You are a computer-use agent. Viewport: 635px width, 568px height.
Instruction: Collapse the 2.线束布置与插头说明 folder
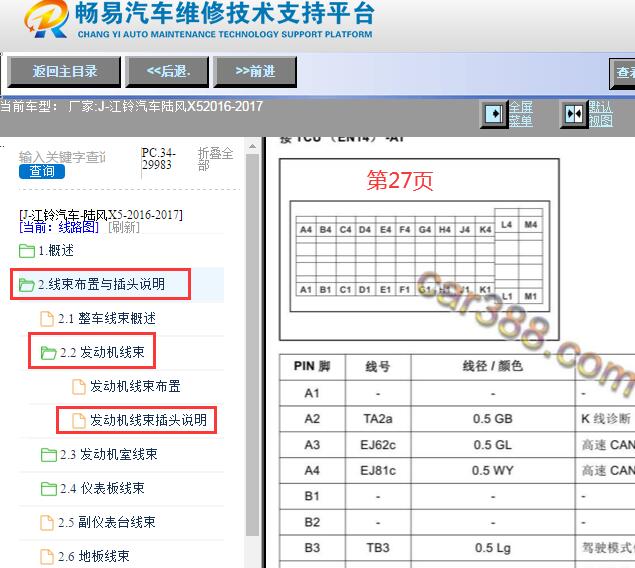pyautogui.click(x=101, y=284)
